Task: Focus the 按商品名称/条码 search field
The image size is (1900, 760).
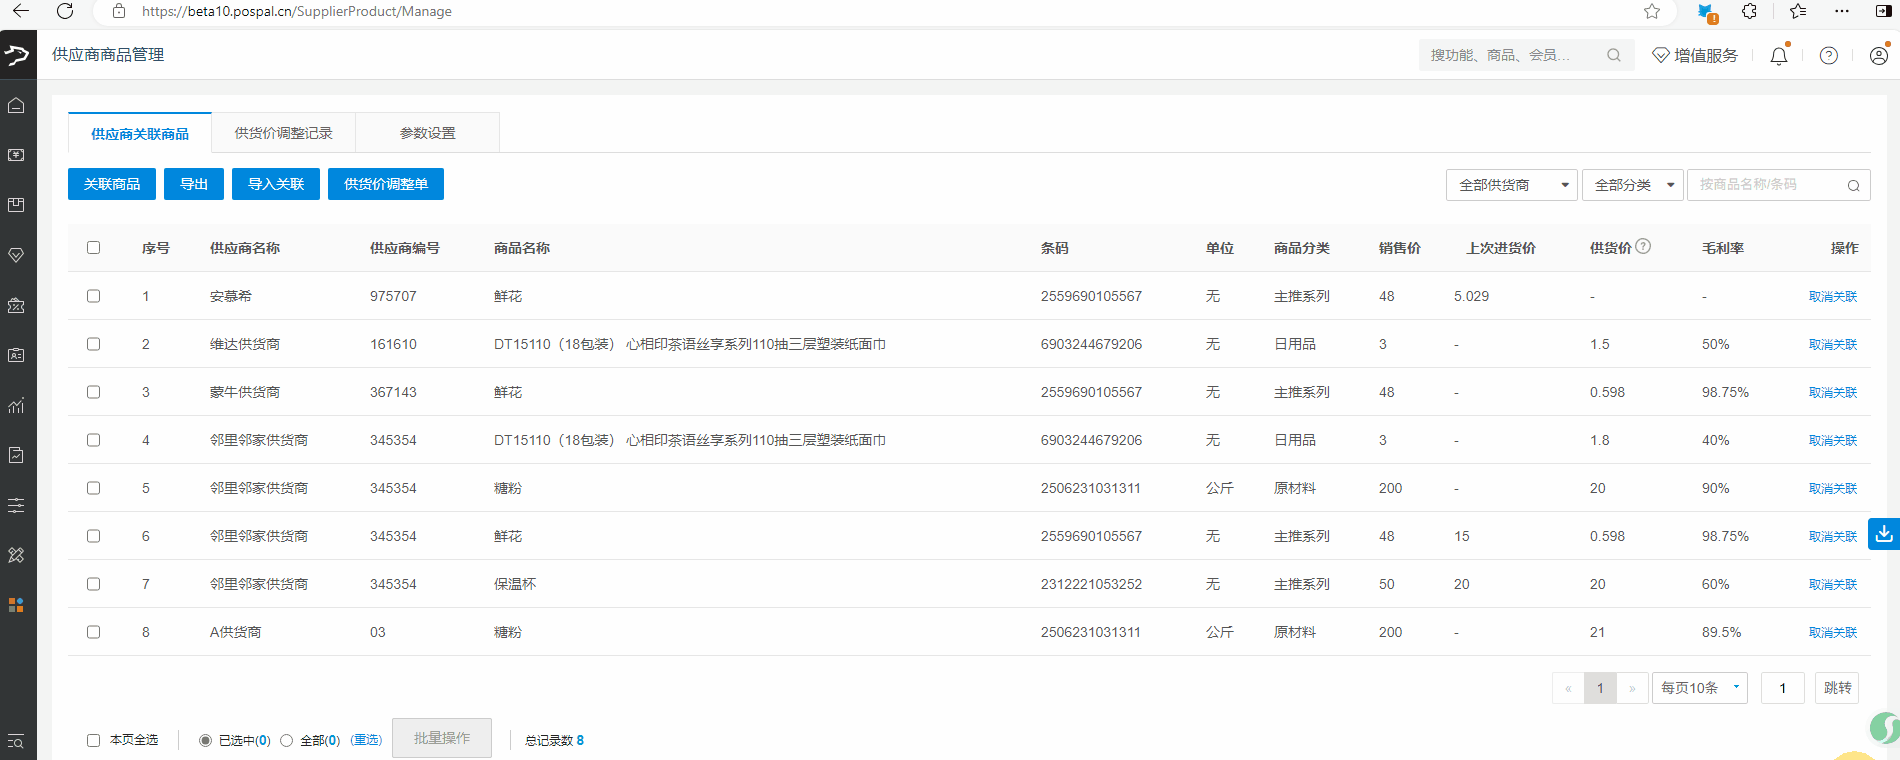Action: (x=1765, y=185)
